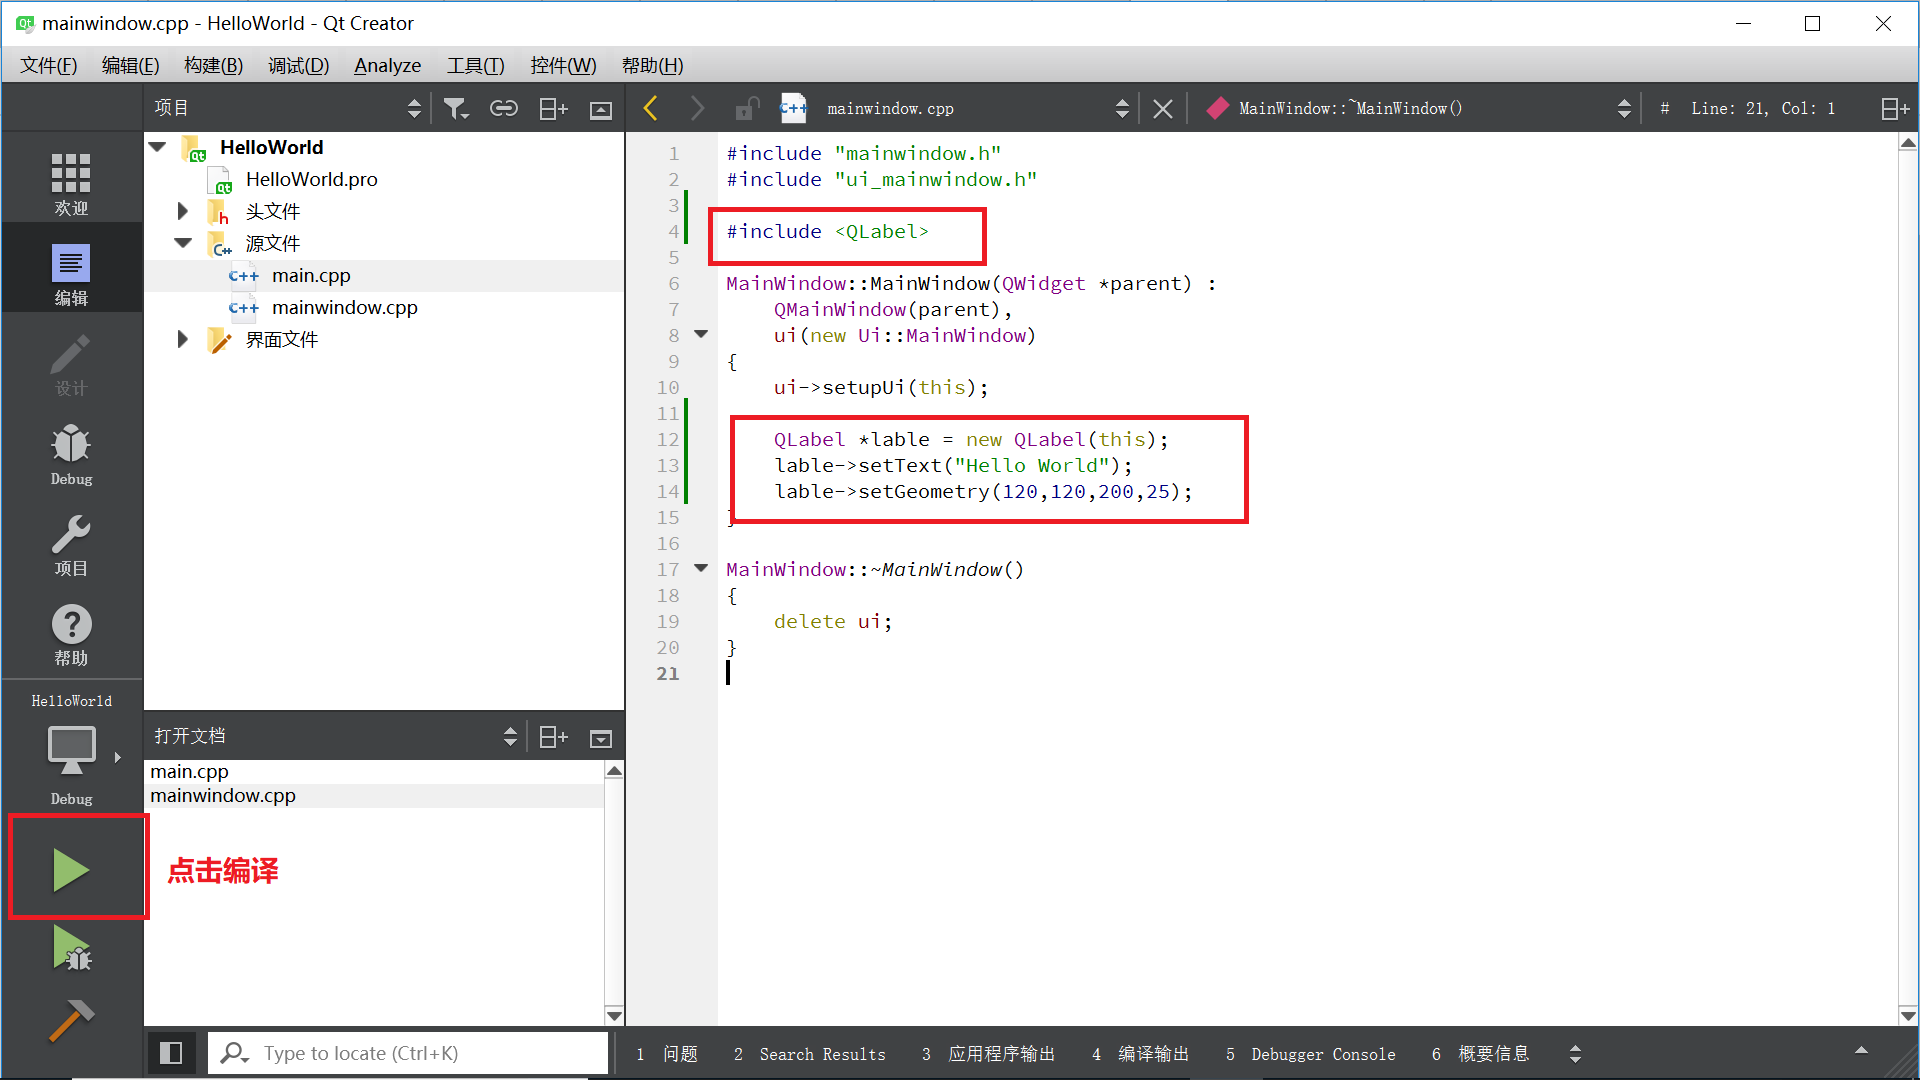Open the 构建(B) menu
Viewport: 1920px width, 1080px height.
pyautogui.click(x=213, y=66)
